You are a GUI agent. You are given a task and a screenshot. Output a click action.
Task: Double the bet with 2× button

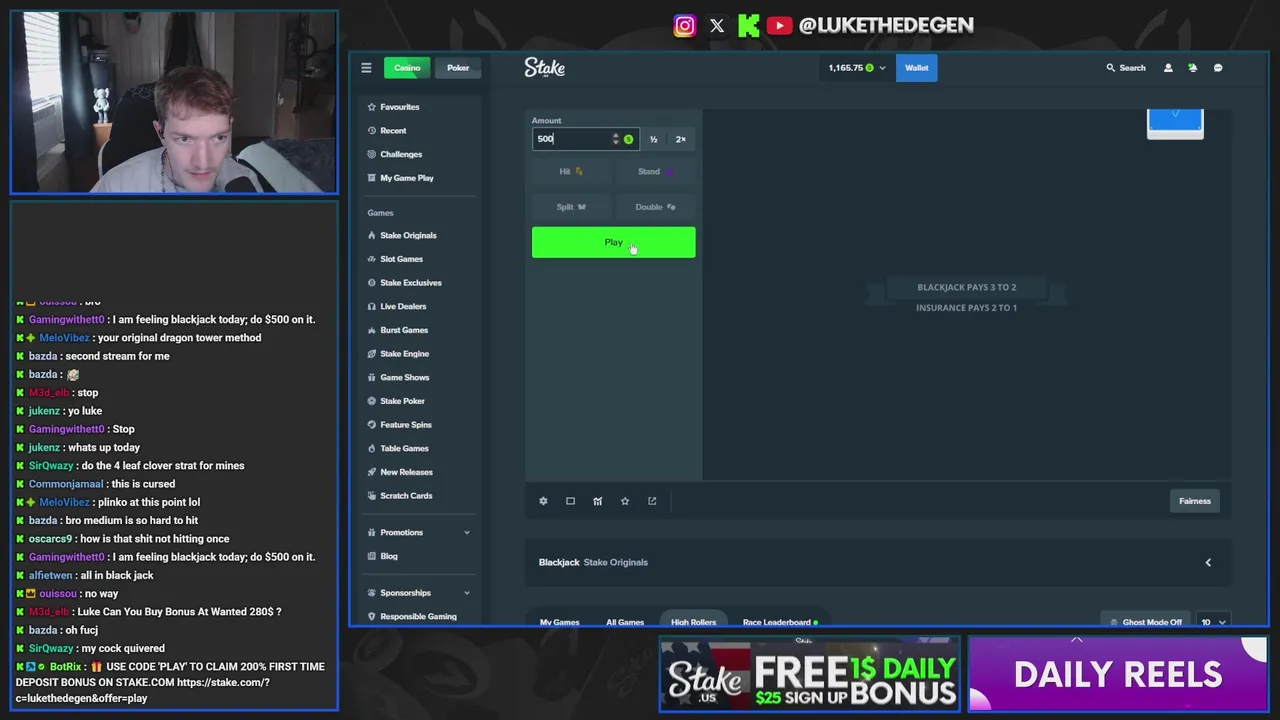coord(681,139)
